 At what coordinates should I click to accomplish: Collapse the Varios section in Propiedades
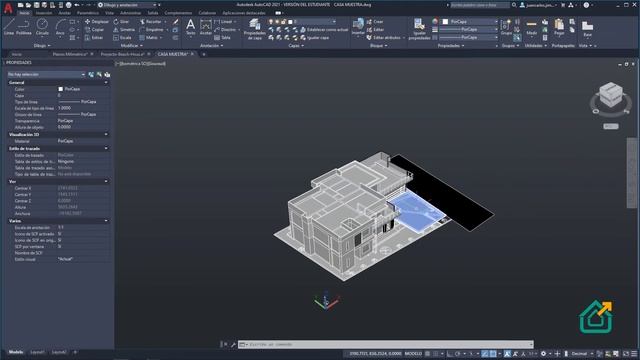106,221
